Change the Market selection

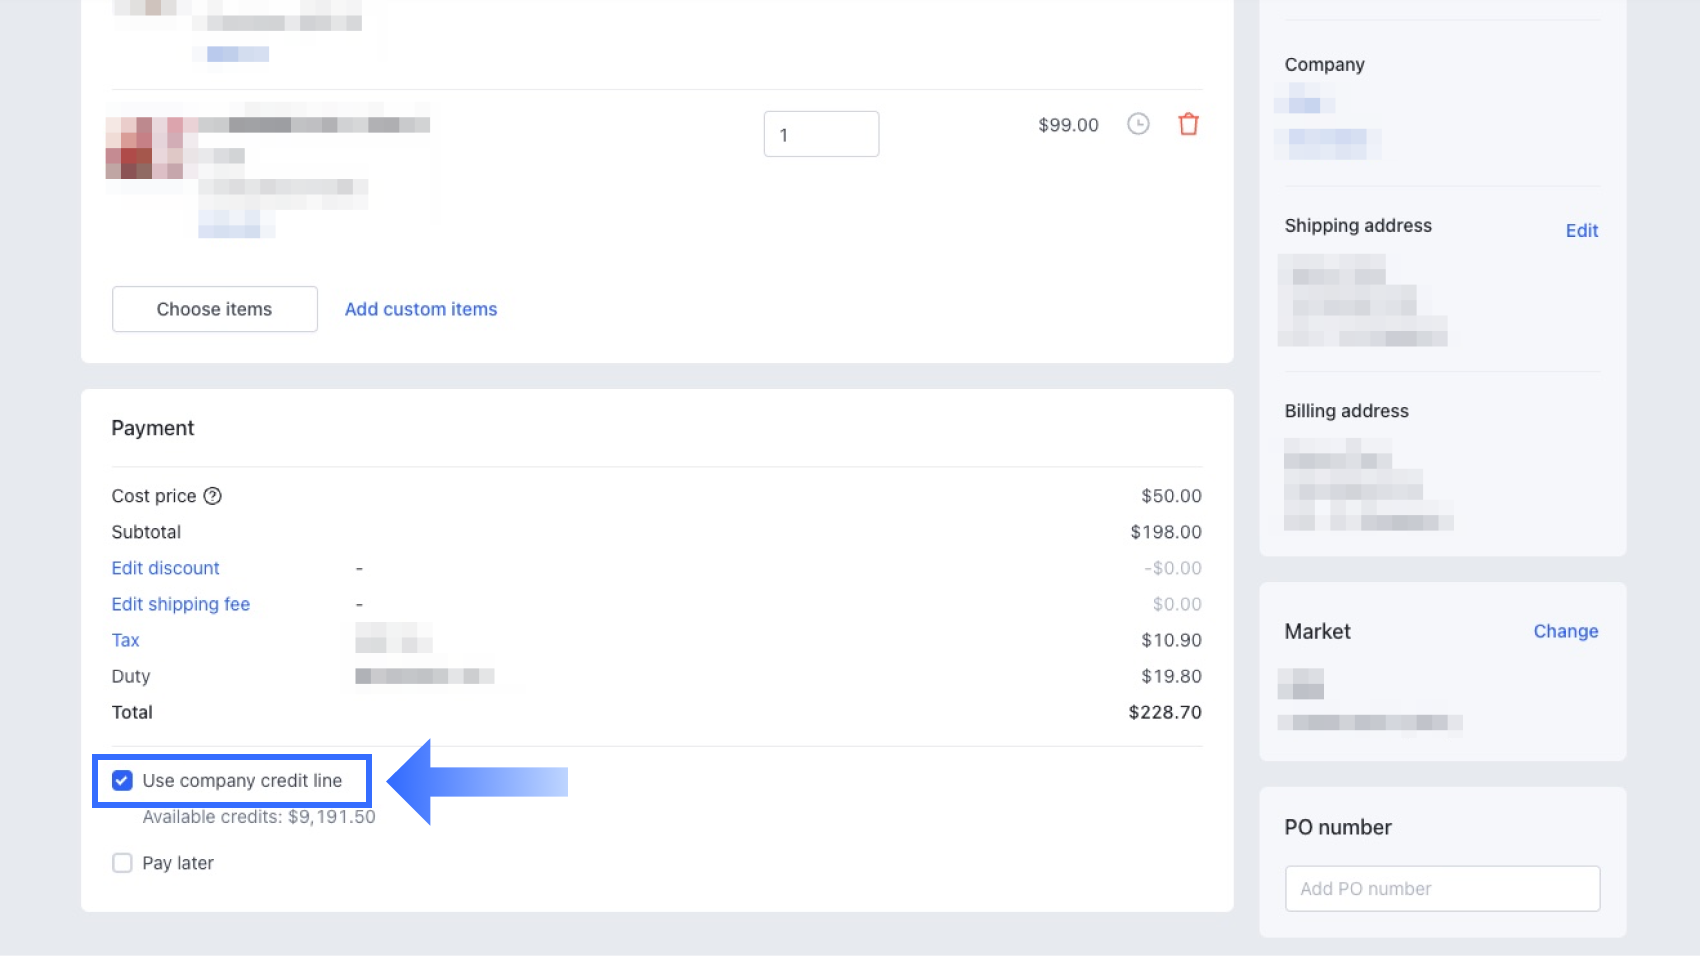[x=1566, y=631]
